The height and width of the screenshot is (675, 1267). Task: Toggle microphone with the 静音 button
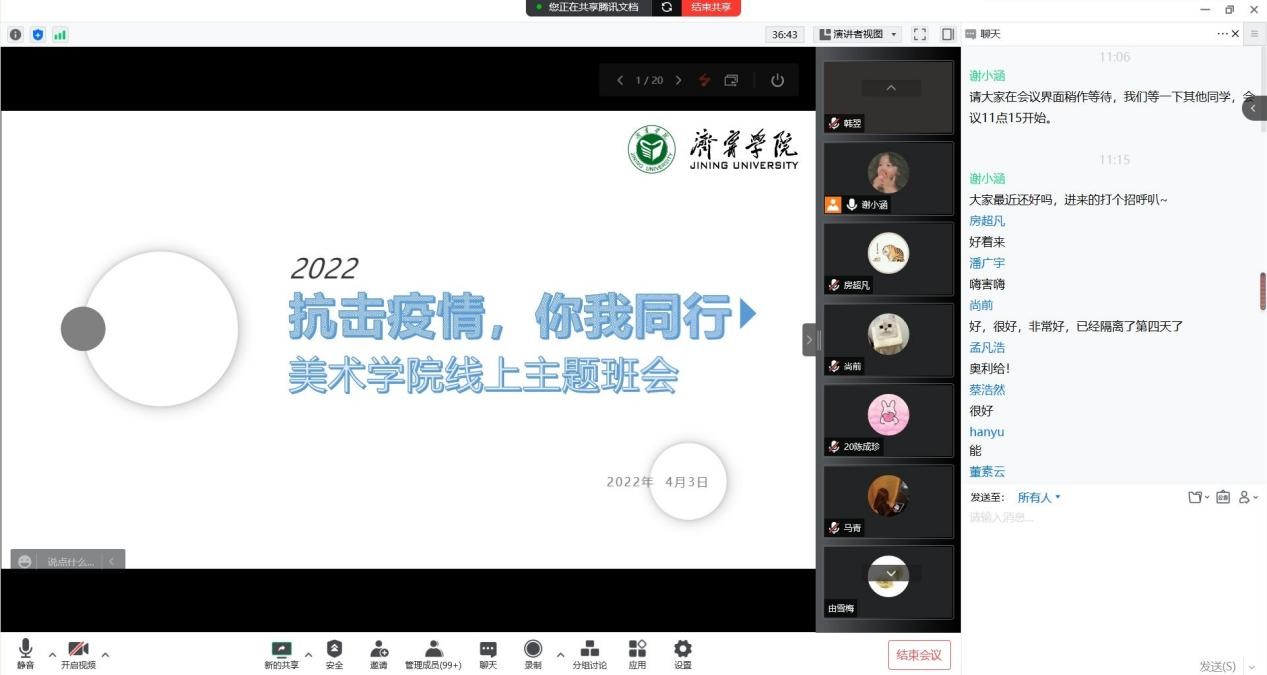coord(25,654)
